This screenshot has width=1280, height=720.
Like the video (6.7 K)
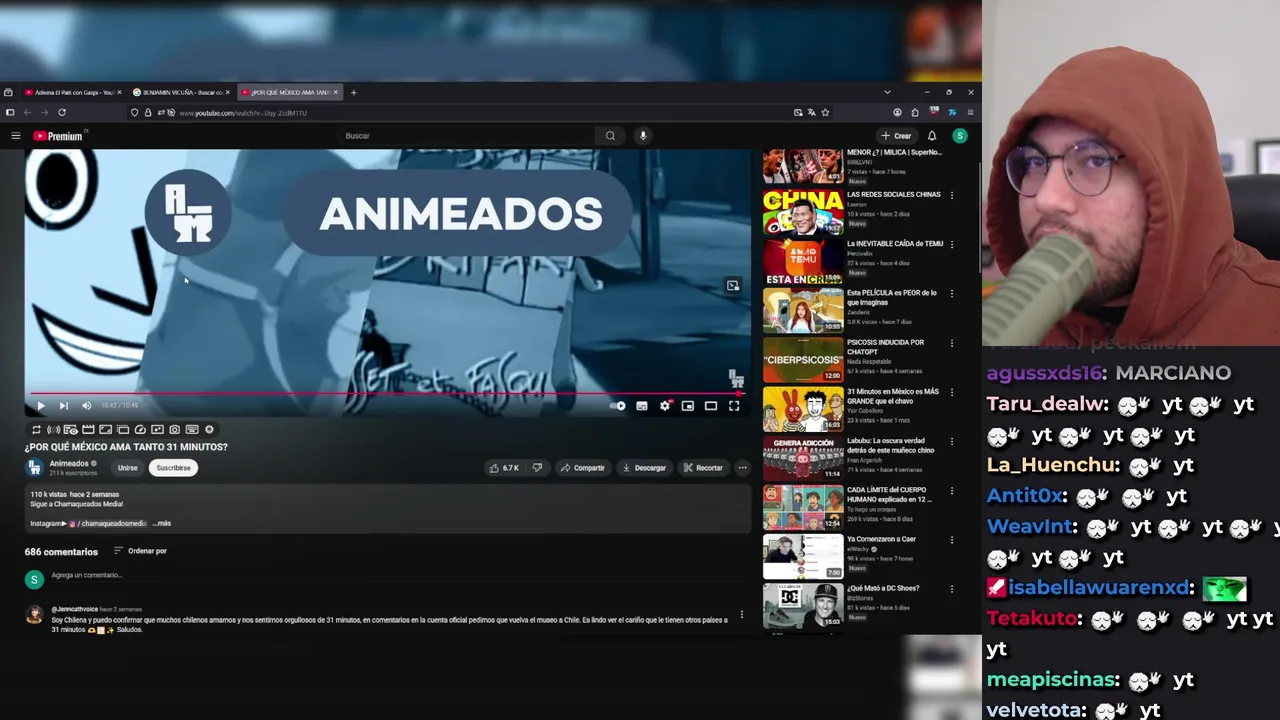(504, 468)
